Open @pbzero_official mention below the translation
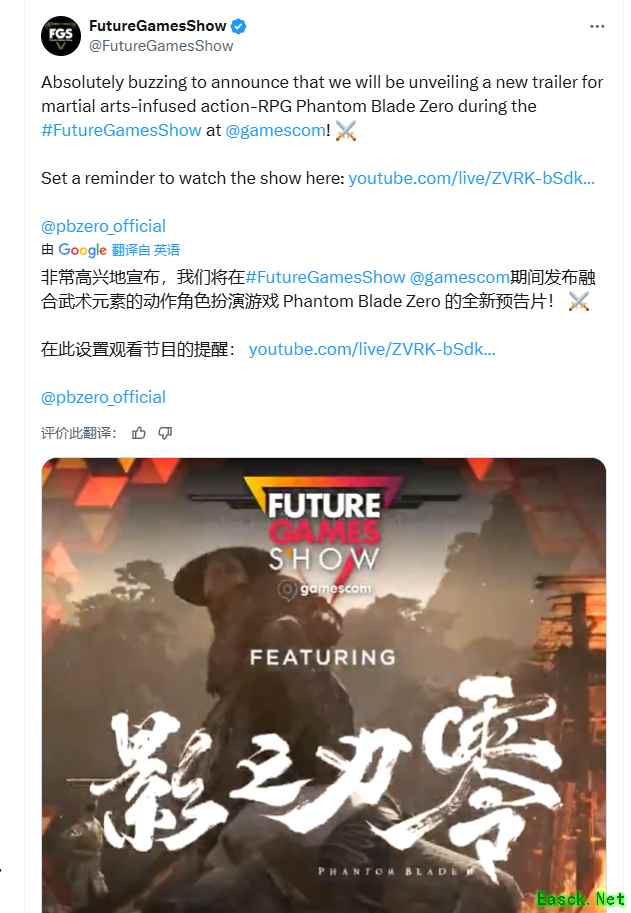 [103, 397]
